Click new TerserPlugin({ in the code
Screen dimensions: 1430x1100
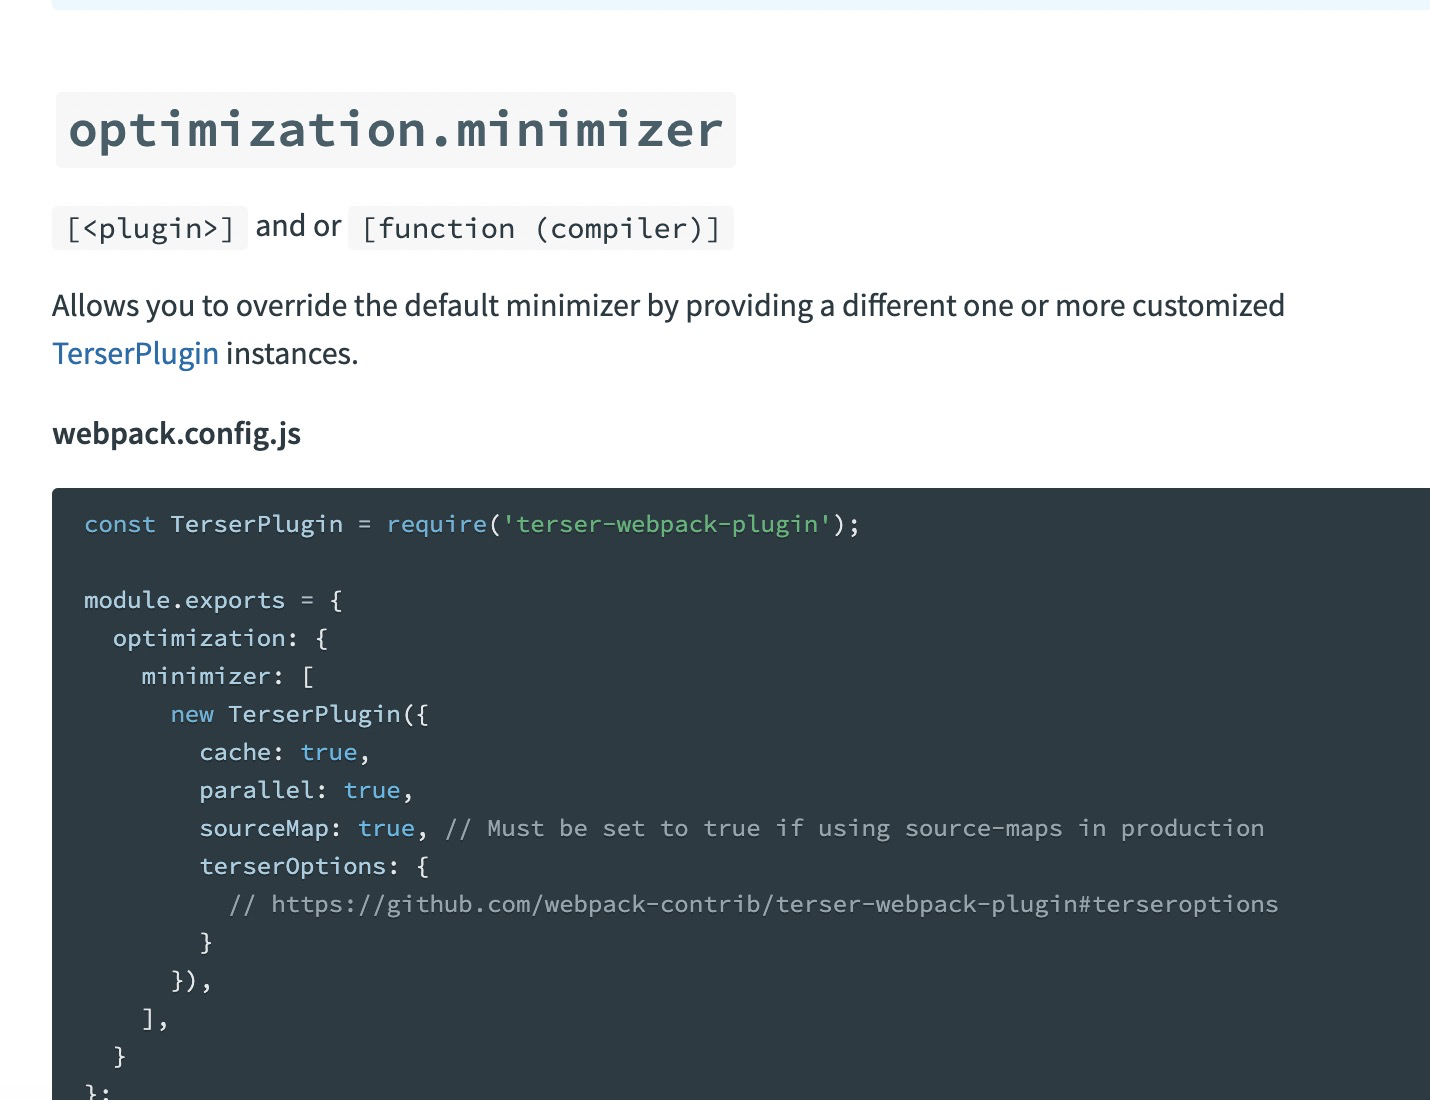click(299, 715)
